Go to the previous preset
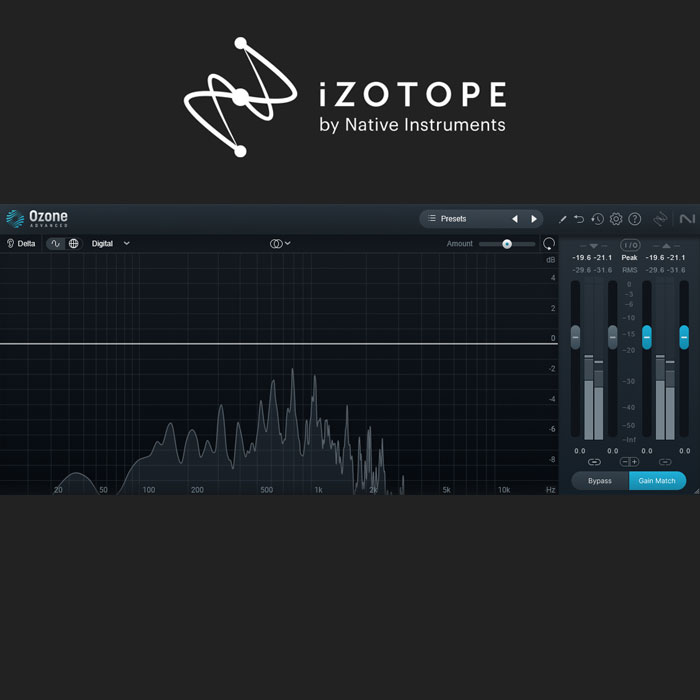The image size is (700, 700). pyautogui.click(x=515, y=219)
